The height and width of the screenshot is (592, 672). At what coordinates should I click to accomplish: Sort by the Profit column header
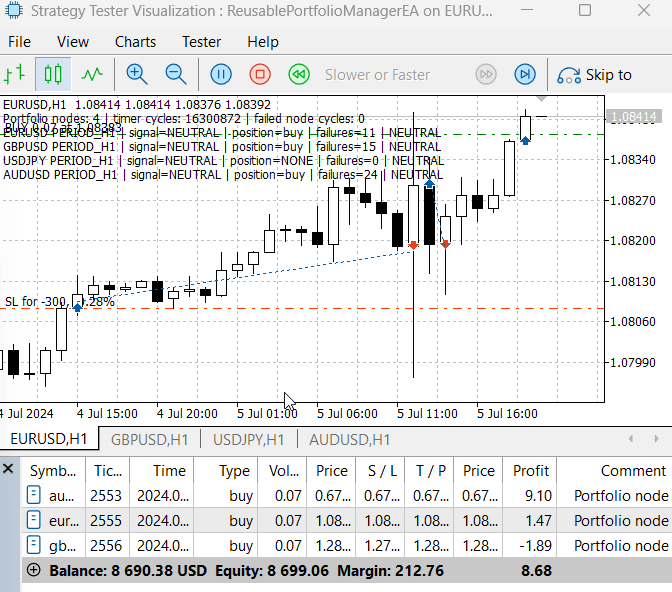click(x=530, y=471)
